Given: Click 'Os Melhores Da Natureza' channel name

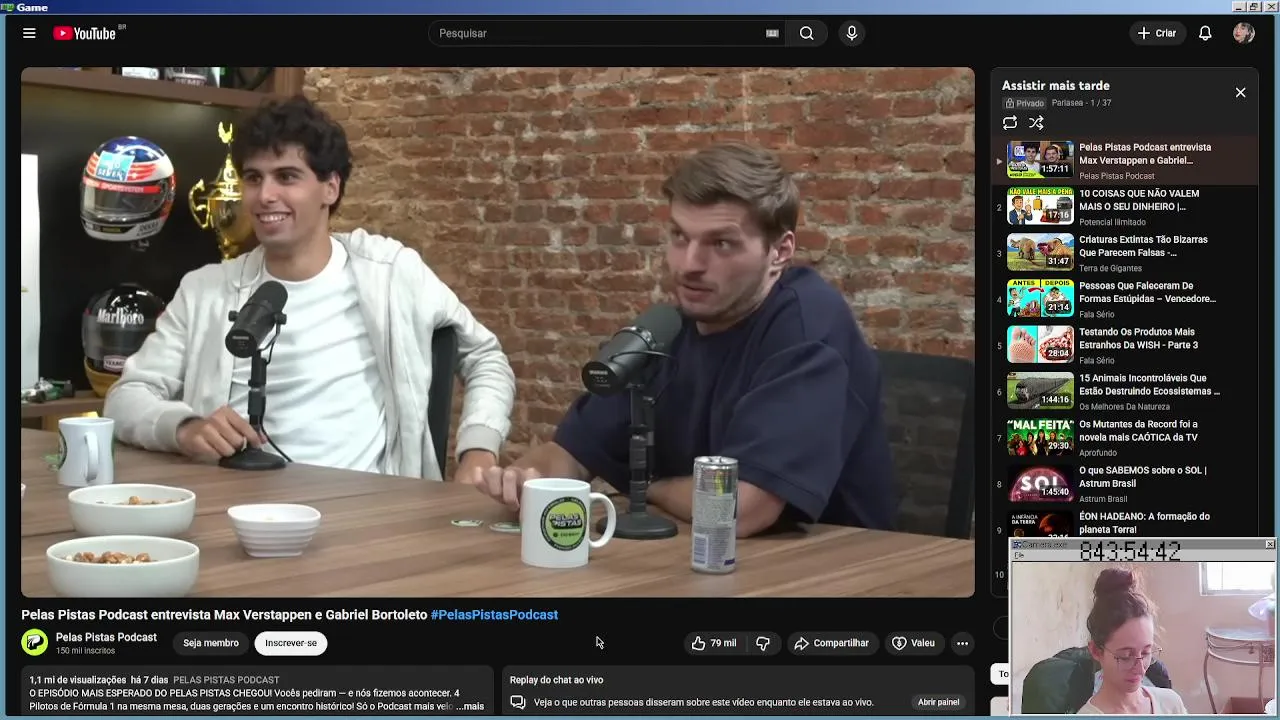Looking at the screenshot, I should [x=1124, y=407].
